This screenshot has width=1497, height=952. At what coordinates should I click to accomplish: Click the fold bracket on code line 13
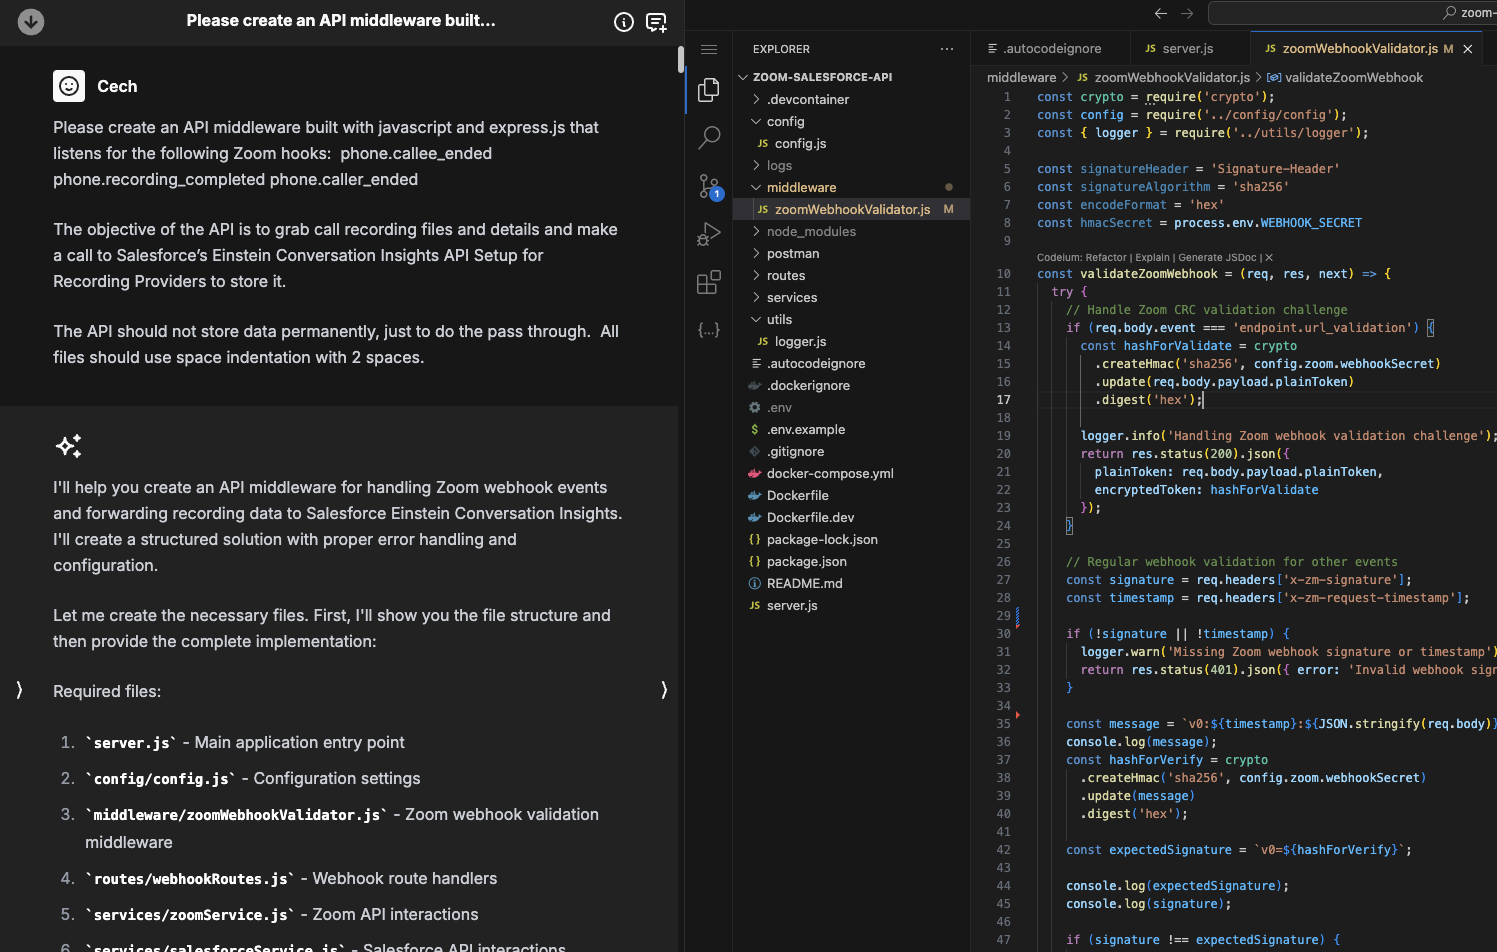click(x=1430, y=328)
